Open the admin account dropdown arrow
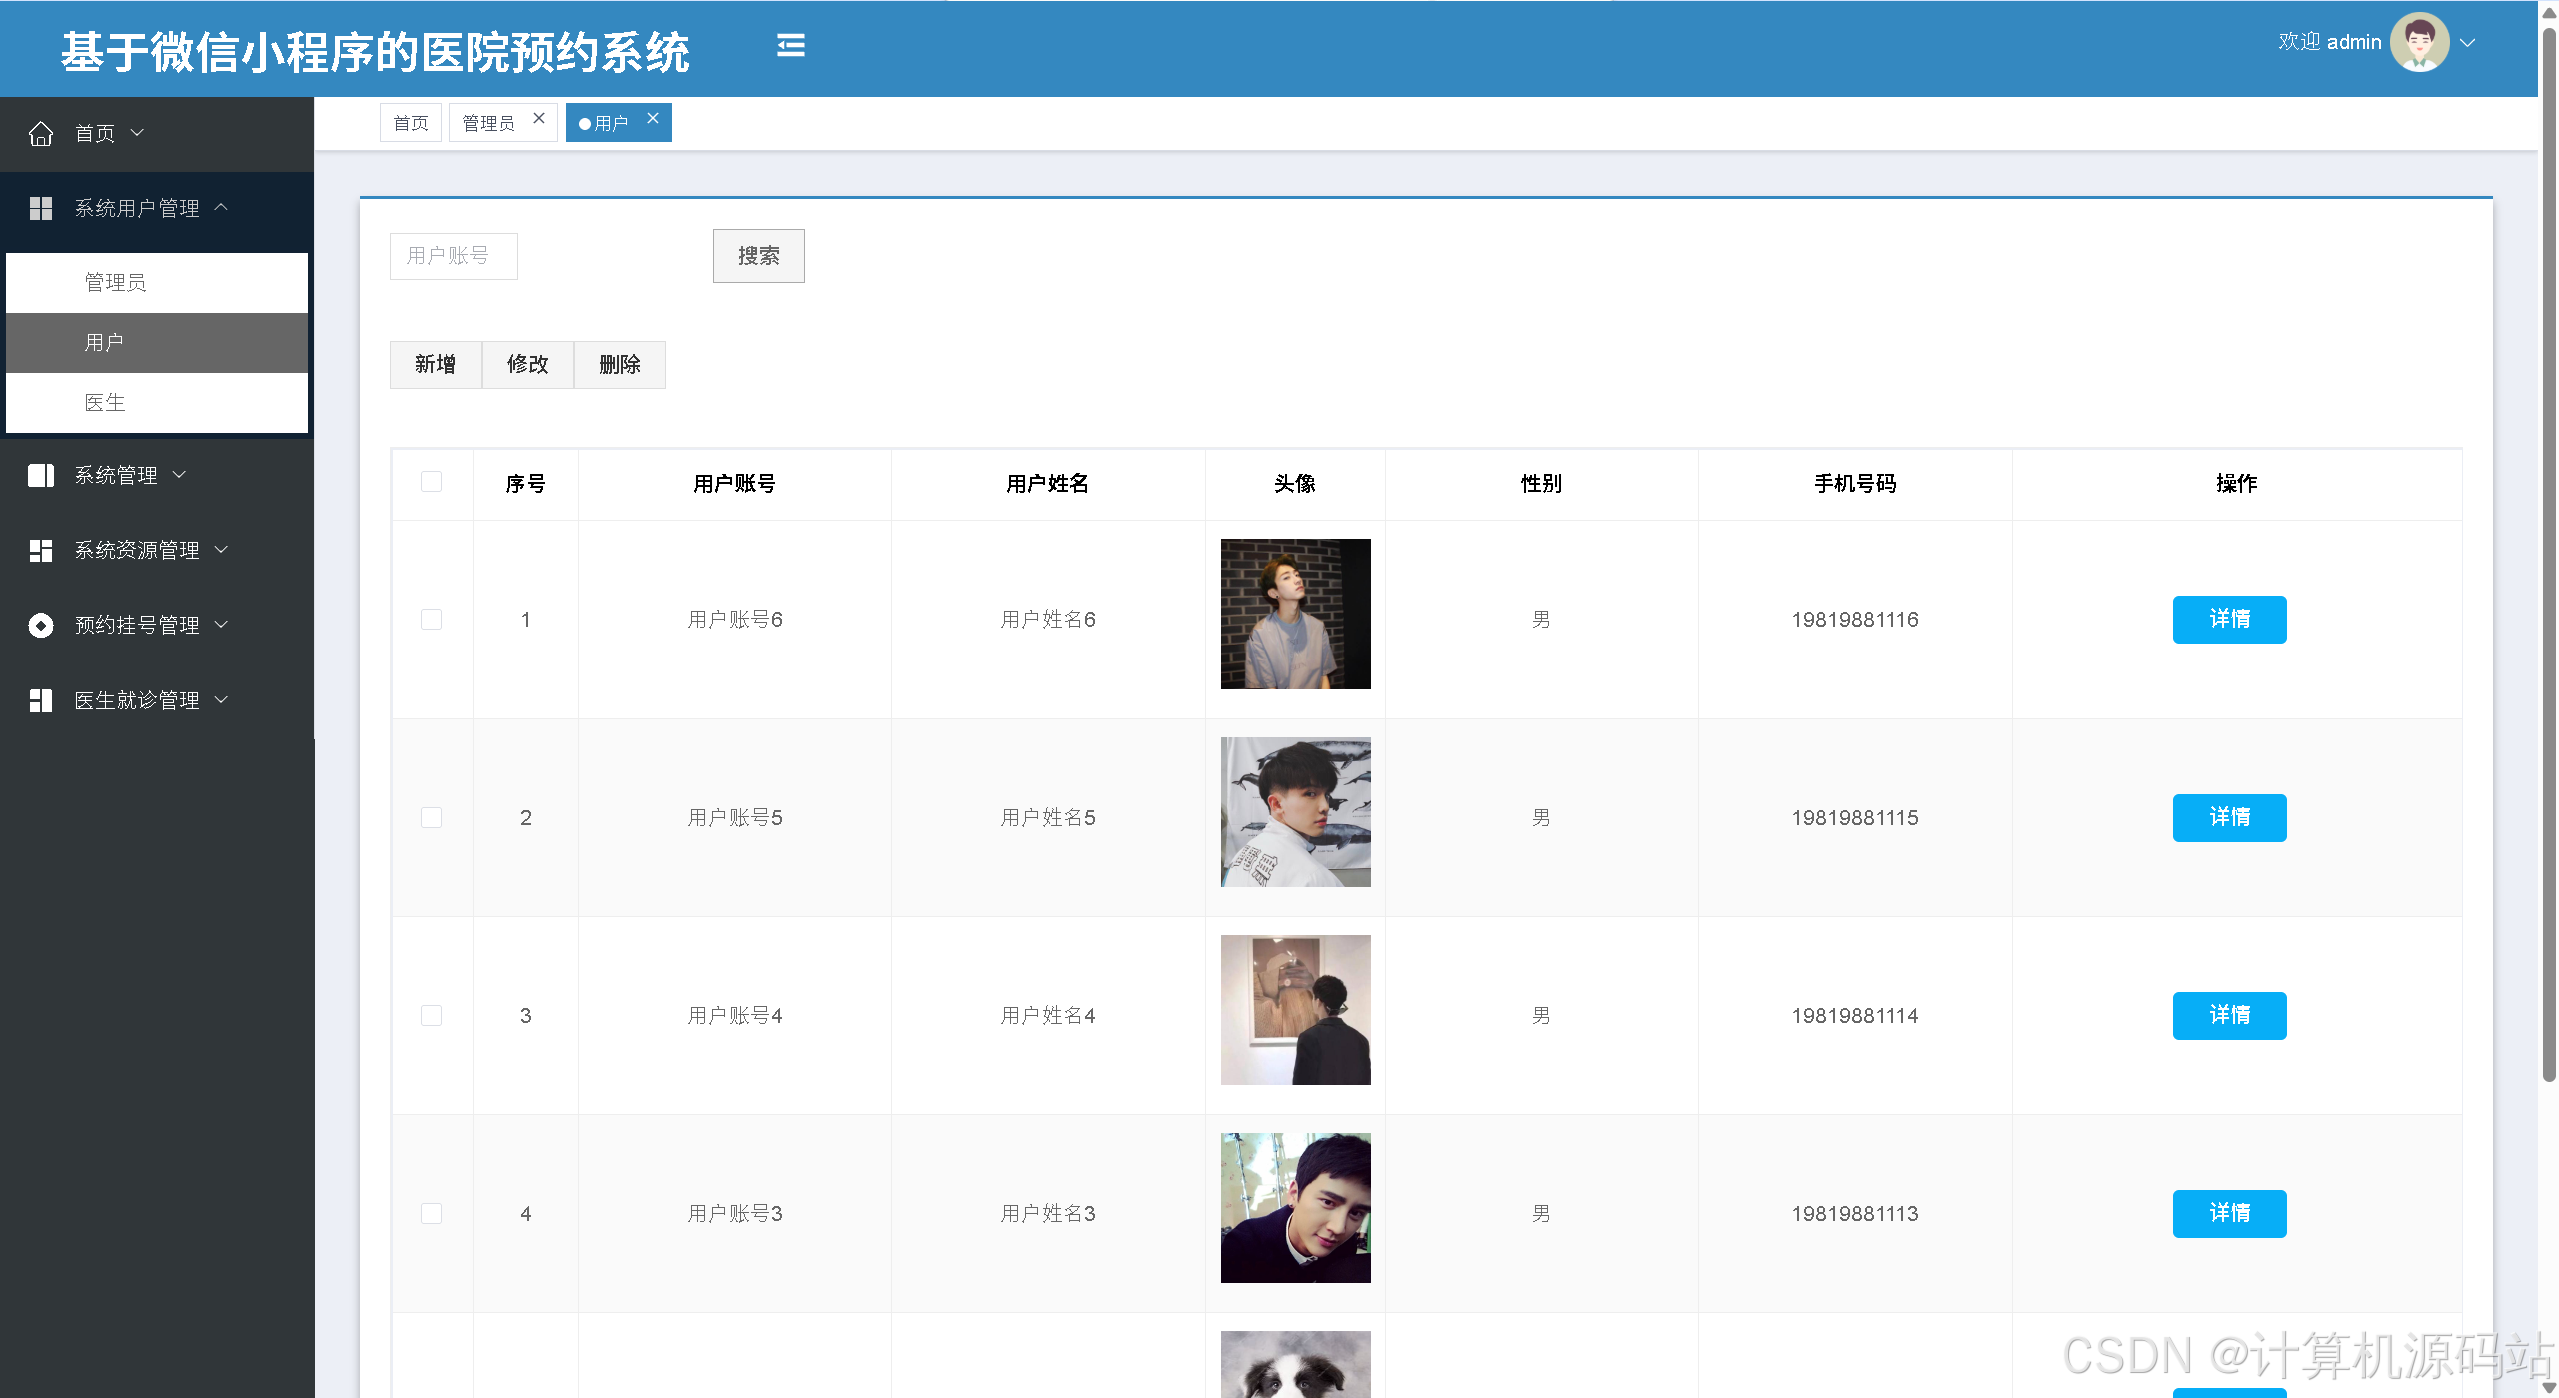The width and height of the screenshot is (2559, 1398). tap(2468, 43)
